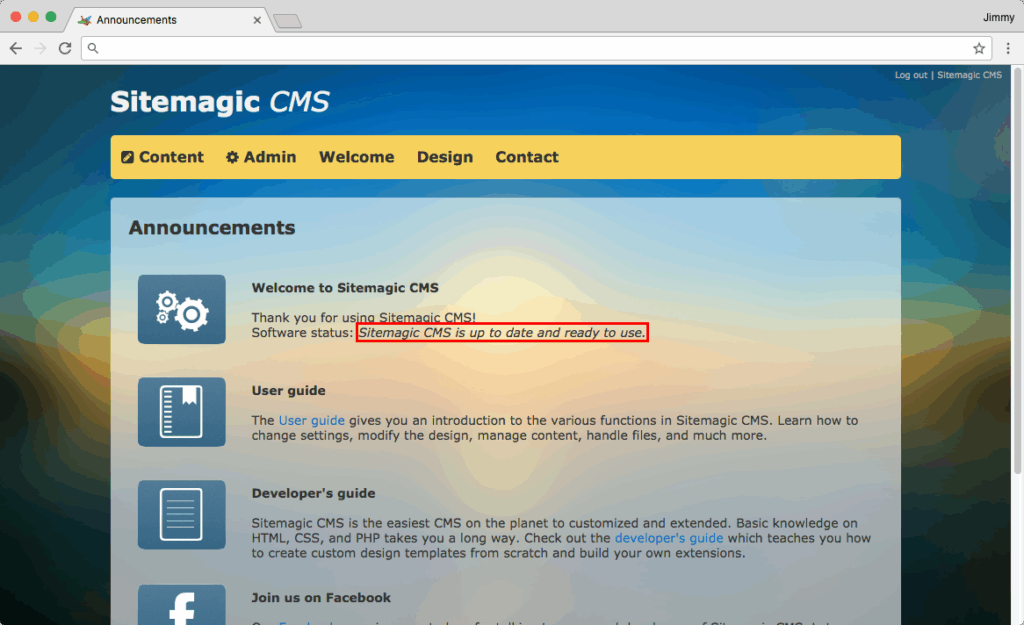Image resolution: width=1024 pixels, height=625 pixels.
Task: Go to the Welcome page
Action: [x=357, y=157]
